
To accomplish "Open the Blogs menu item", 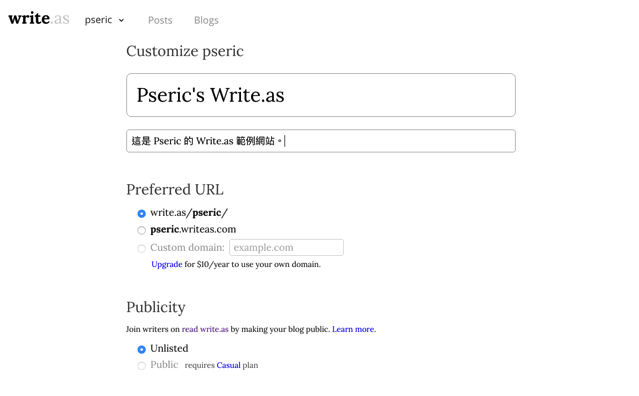I will tap(206, 20).
